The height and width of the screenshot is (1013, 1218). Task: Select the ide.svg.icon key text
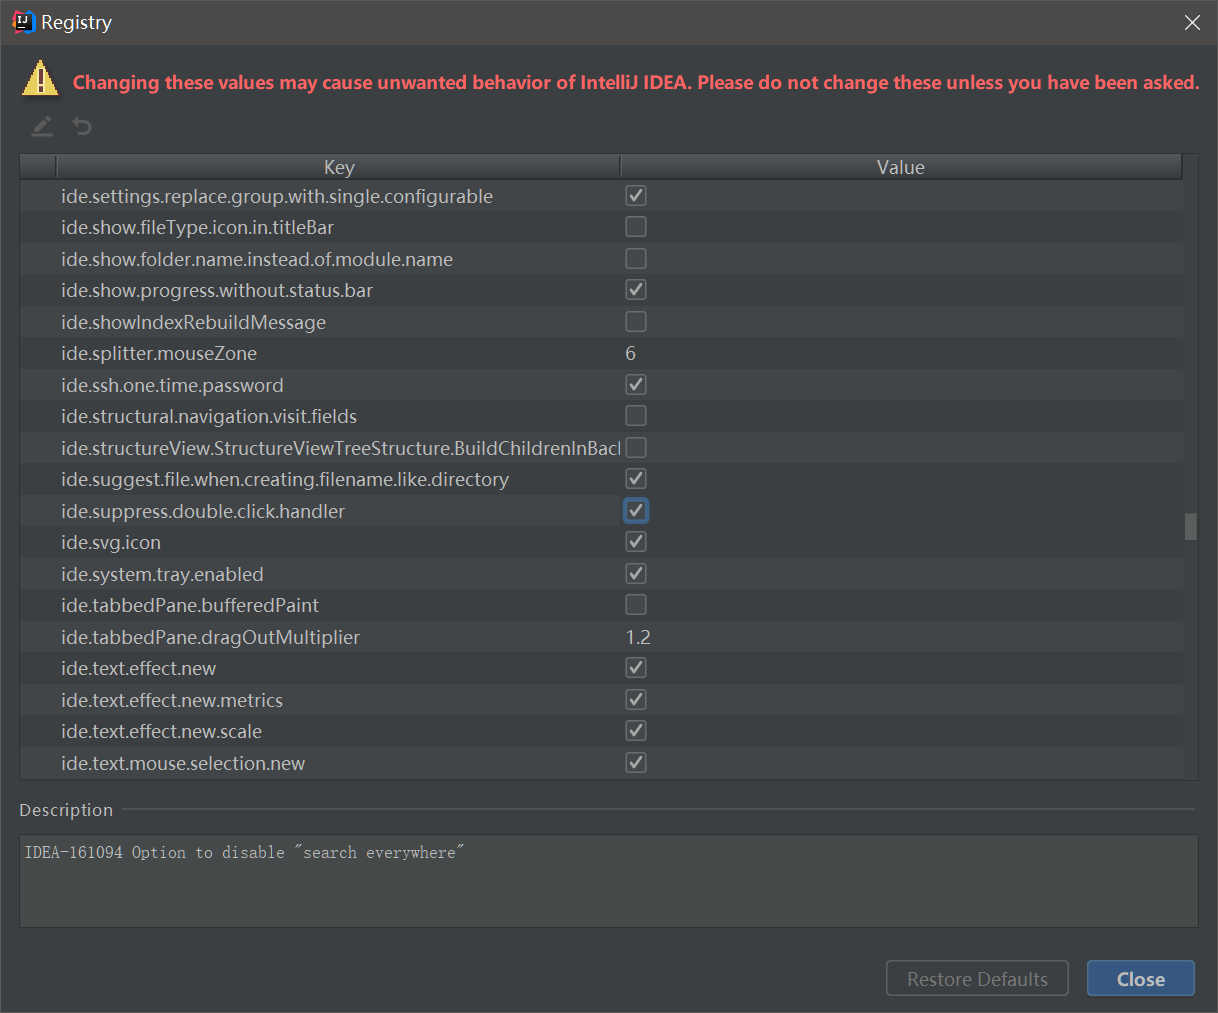coord(111,542)
